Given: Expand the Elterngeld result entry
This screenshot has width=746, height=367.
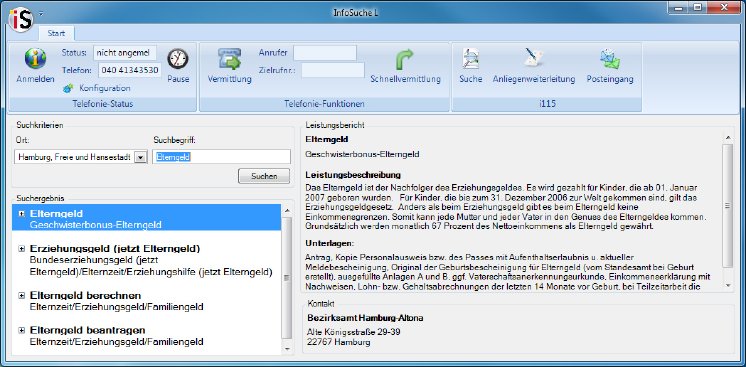Looking at the screenshot, I should [21, 214].
